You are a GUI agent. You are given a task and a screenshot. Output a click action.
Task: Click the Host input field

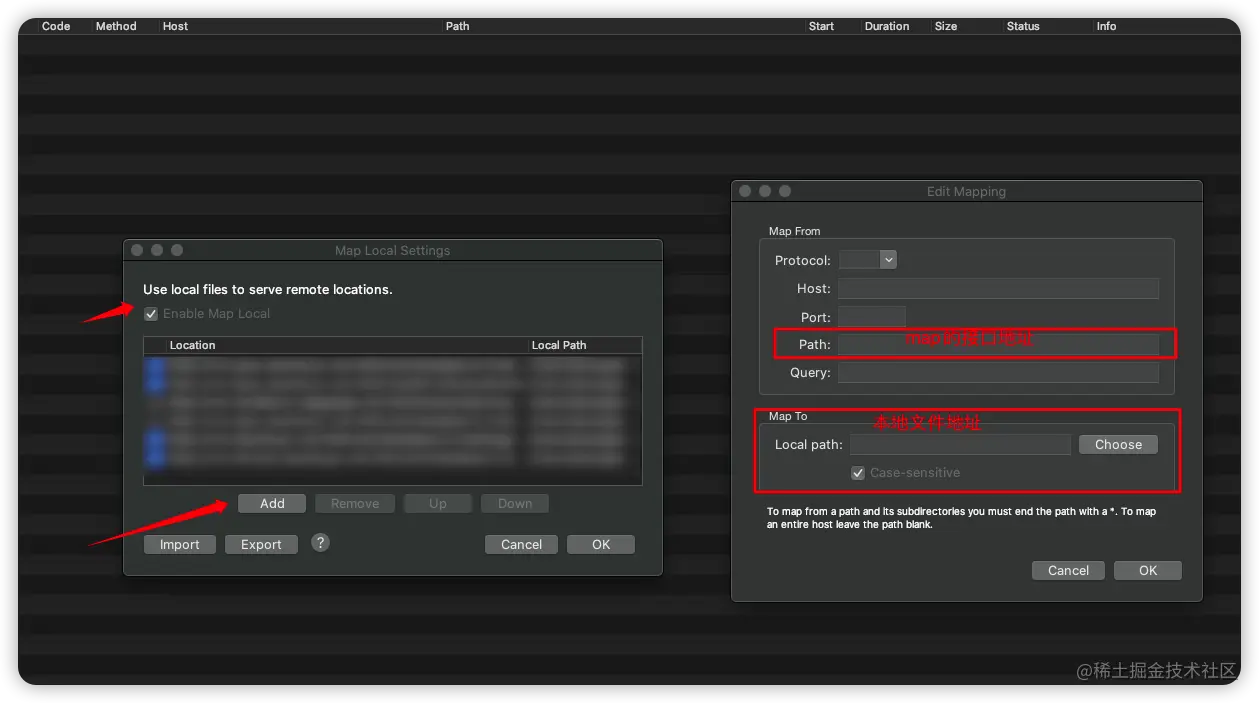pyautogui.click(x=998, y=289)
